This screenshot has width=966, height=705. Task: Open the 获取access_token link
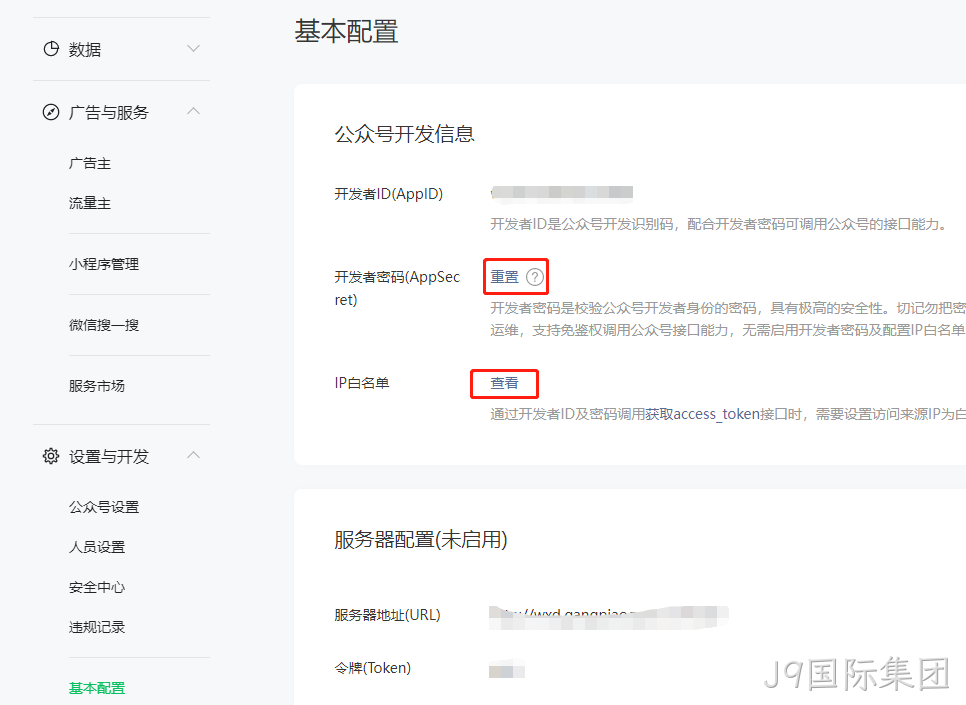(x=702, y=414)
